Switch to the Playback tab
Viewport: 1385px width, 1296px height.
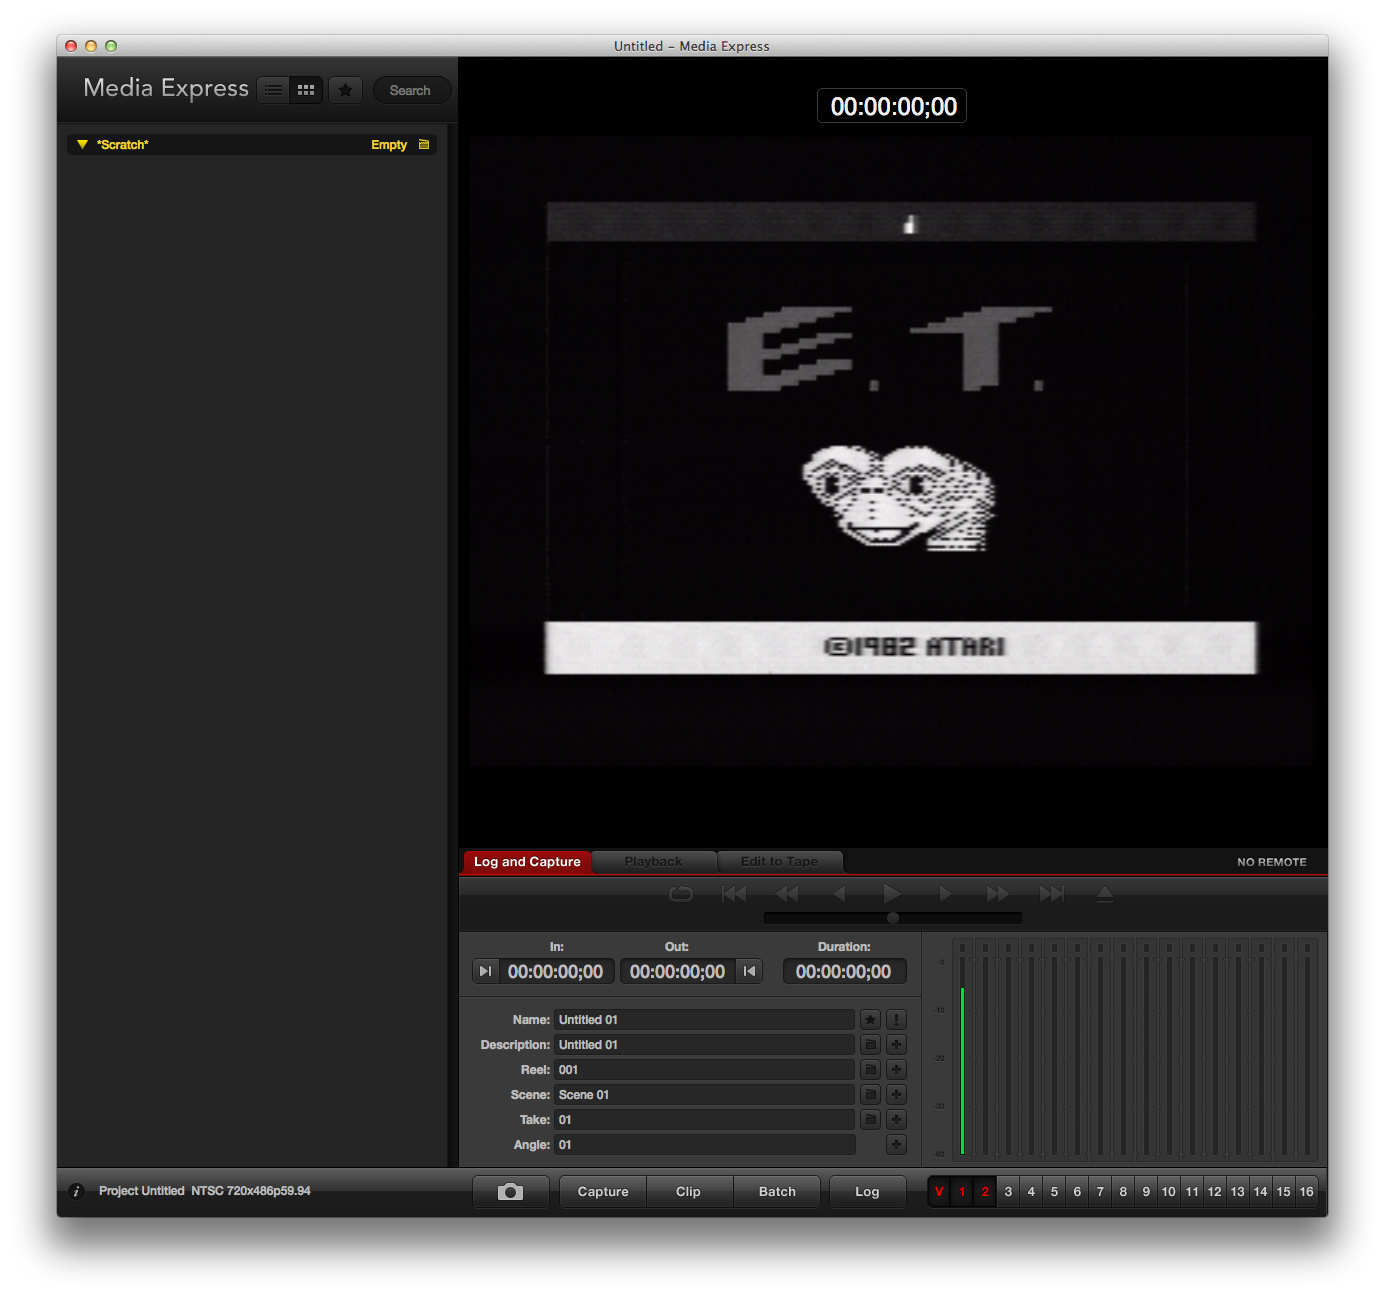pos(654,862)
